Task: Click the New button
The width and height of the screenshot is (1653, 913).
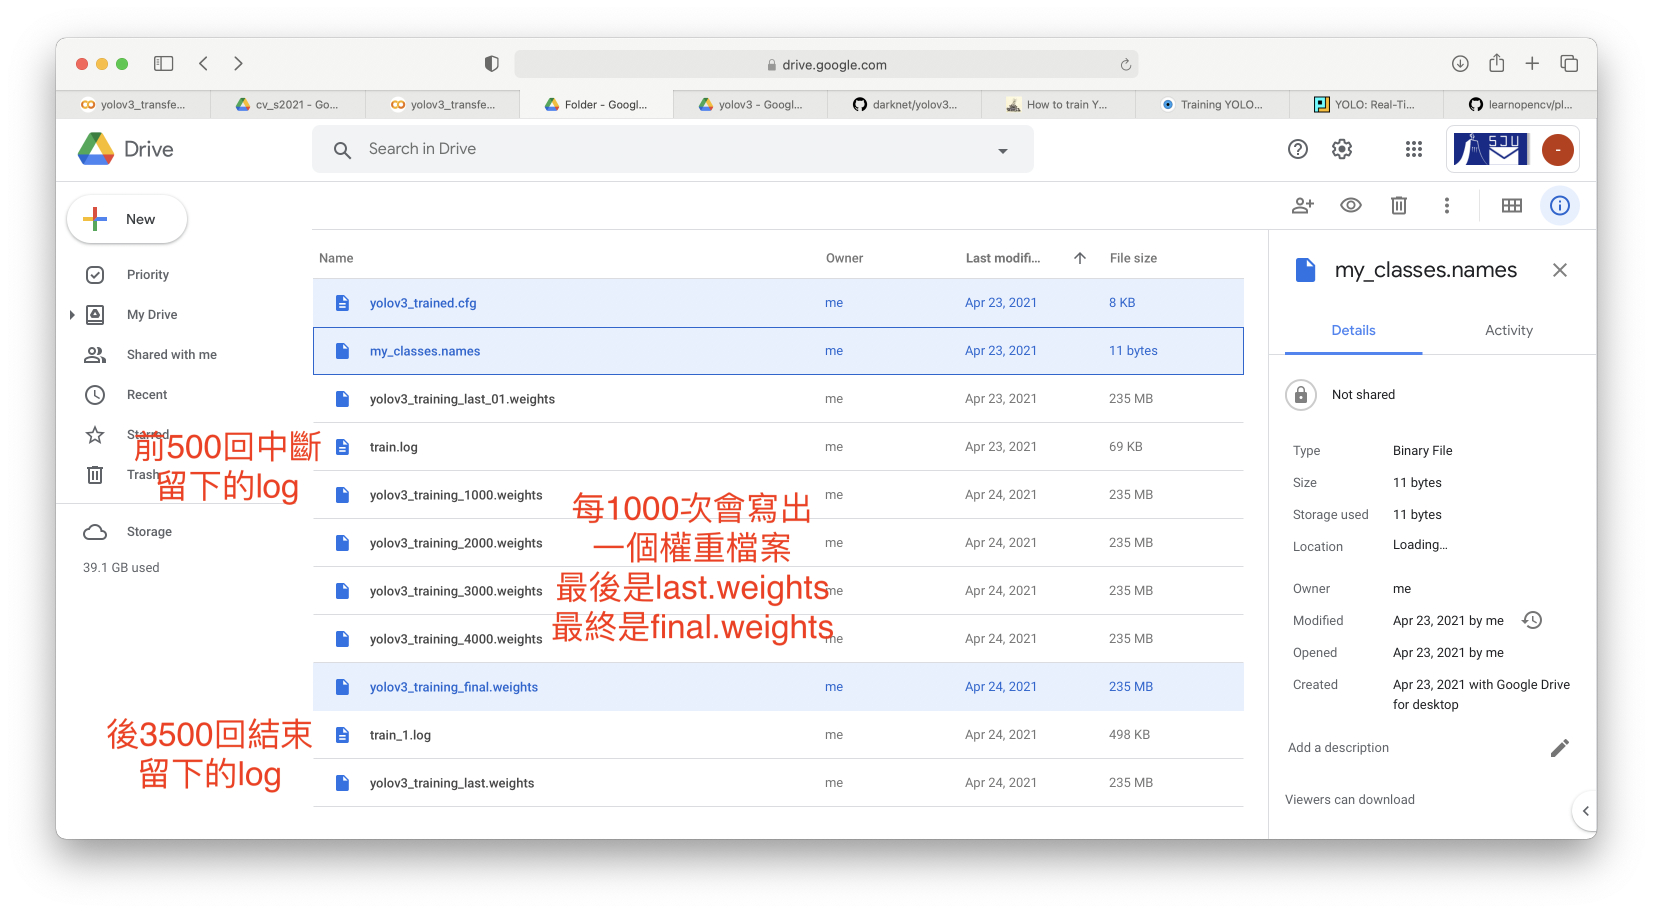Action: (127, 219)
